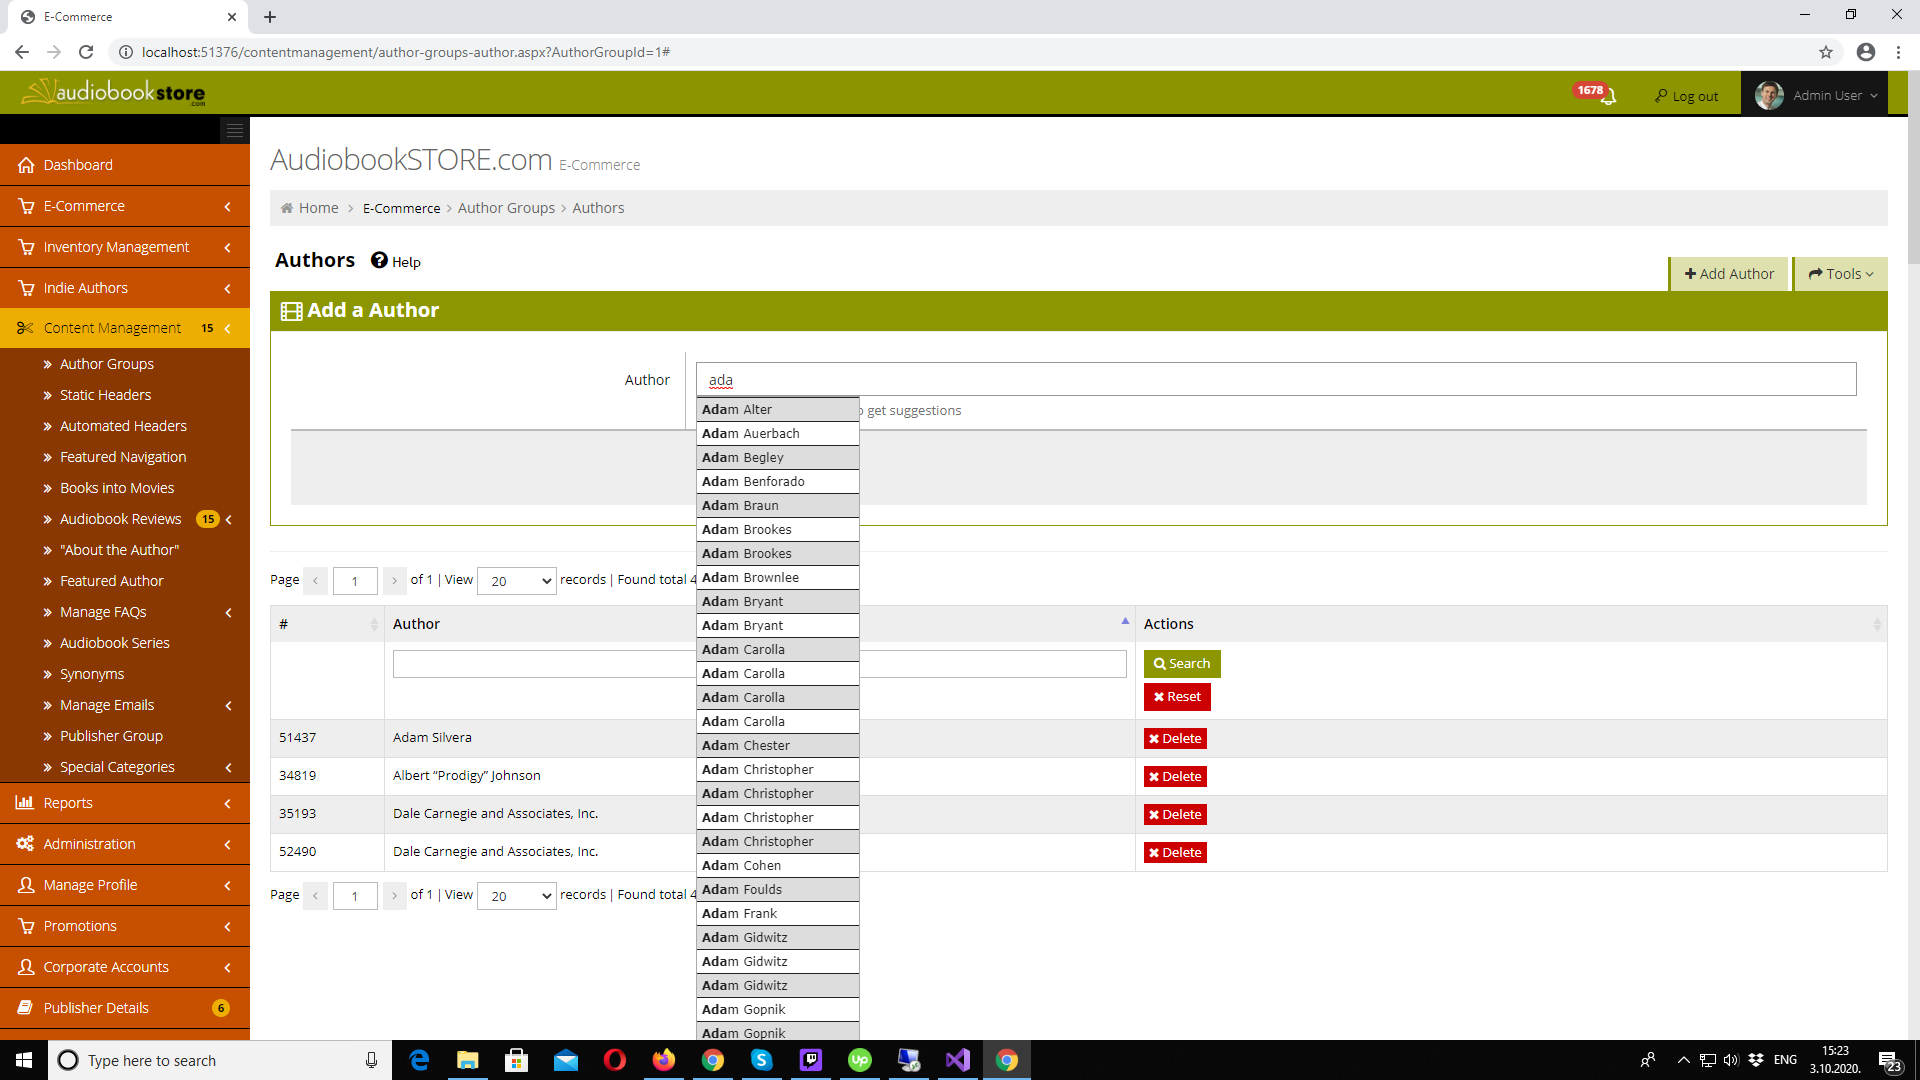Select Adam Frank suggestion
This screenshot has width=1920, height=1080.
[x=778, y=914]
